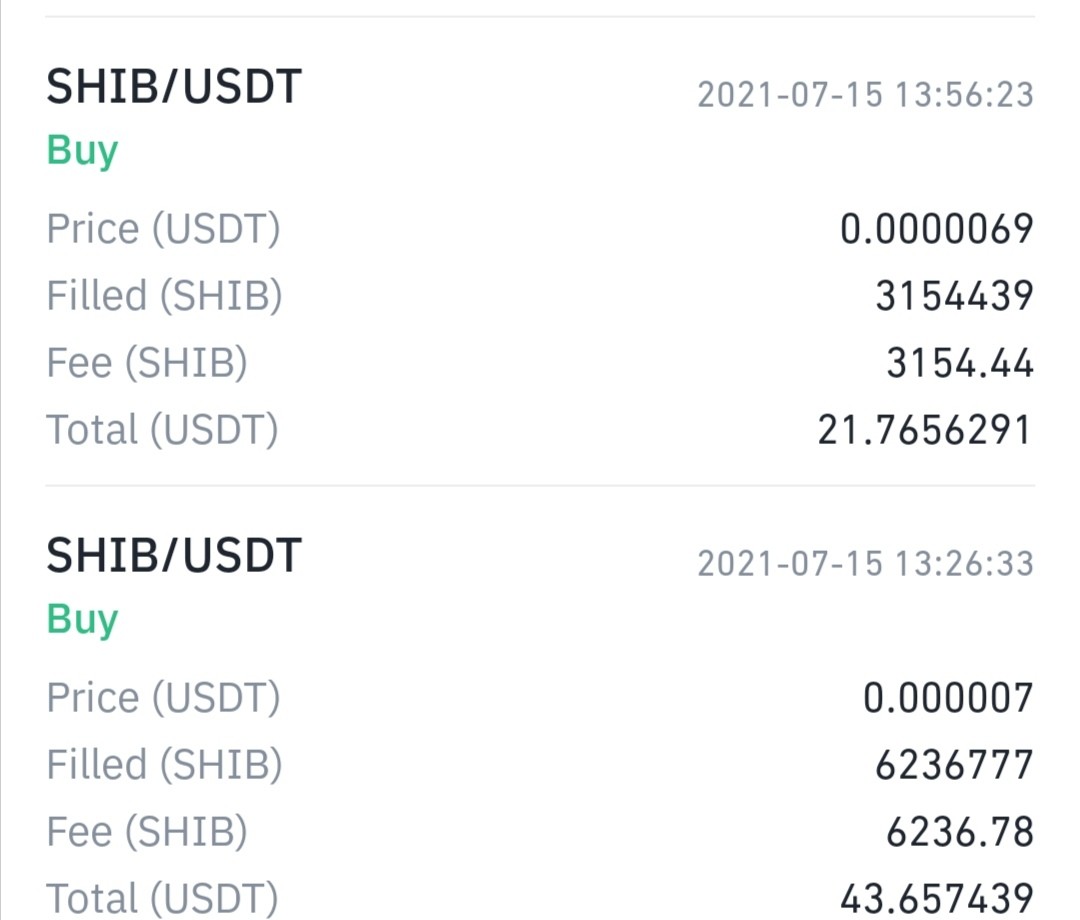Tap filled amount 6236777
This screenshot has height=920, width=1080.
(x=955, y=764)
